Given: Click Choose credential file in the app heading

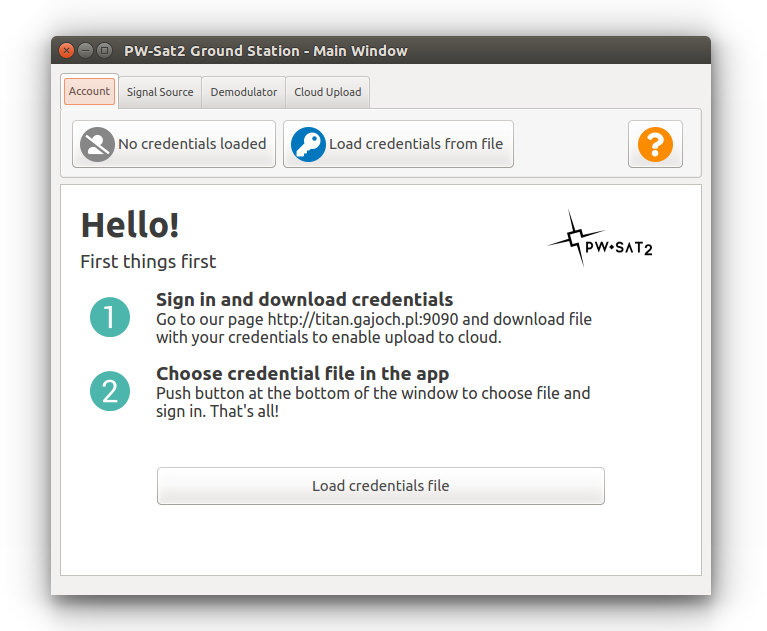Looking at the screenshot, I should [x=303, y=374].
